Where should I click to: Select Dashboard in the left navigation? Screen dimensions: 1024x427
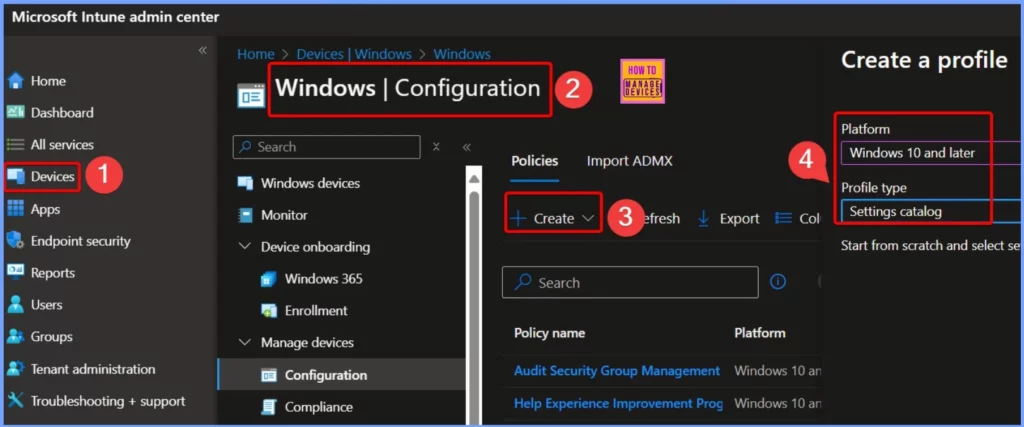[x=62, y=113]
